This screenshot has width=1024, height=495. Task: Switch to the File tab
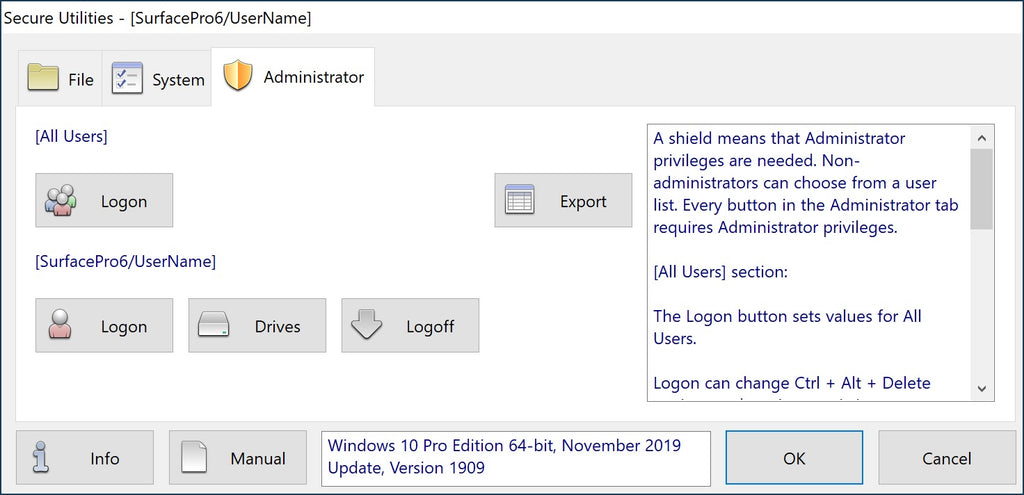(61, 79)
